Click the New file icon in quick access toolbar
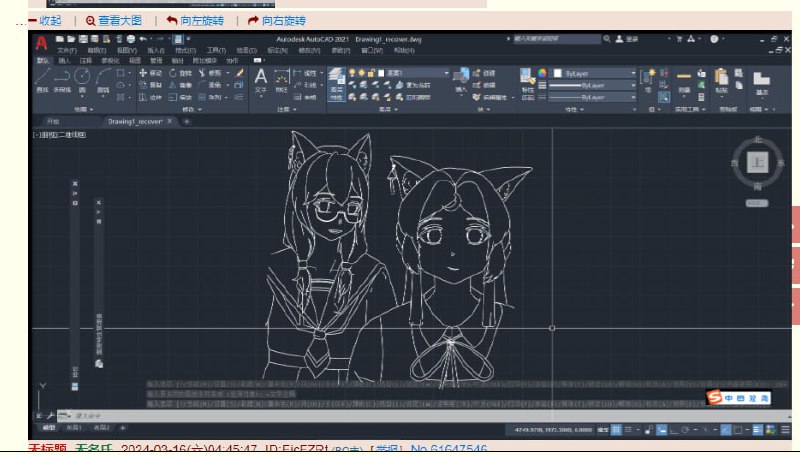Viewport: 800px width, 455px height. click(x=60, y=39)
